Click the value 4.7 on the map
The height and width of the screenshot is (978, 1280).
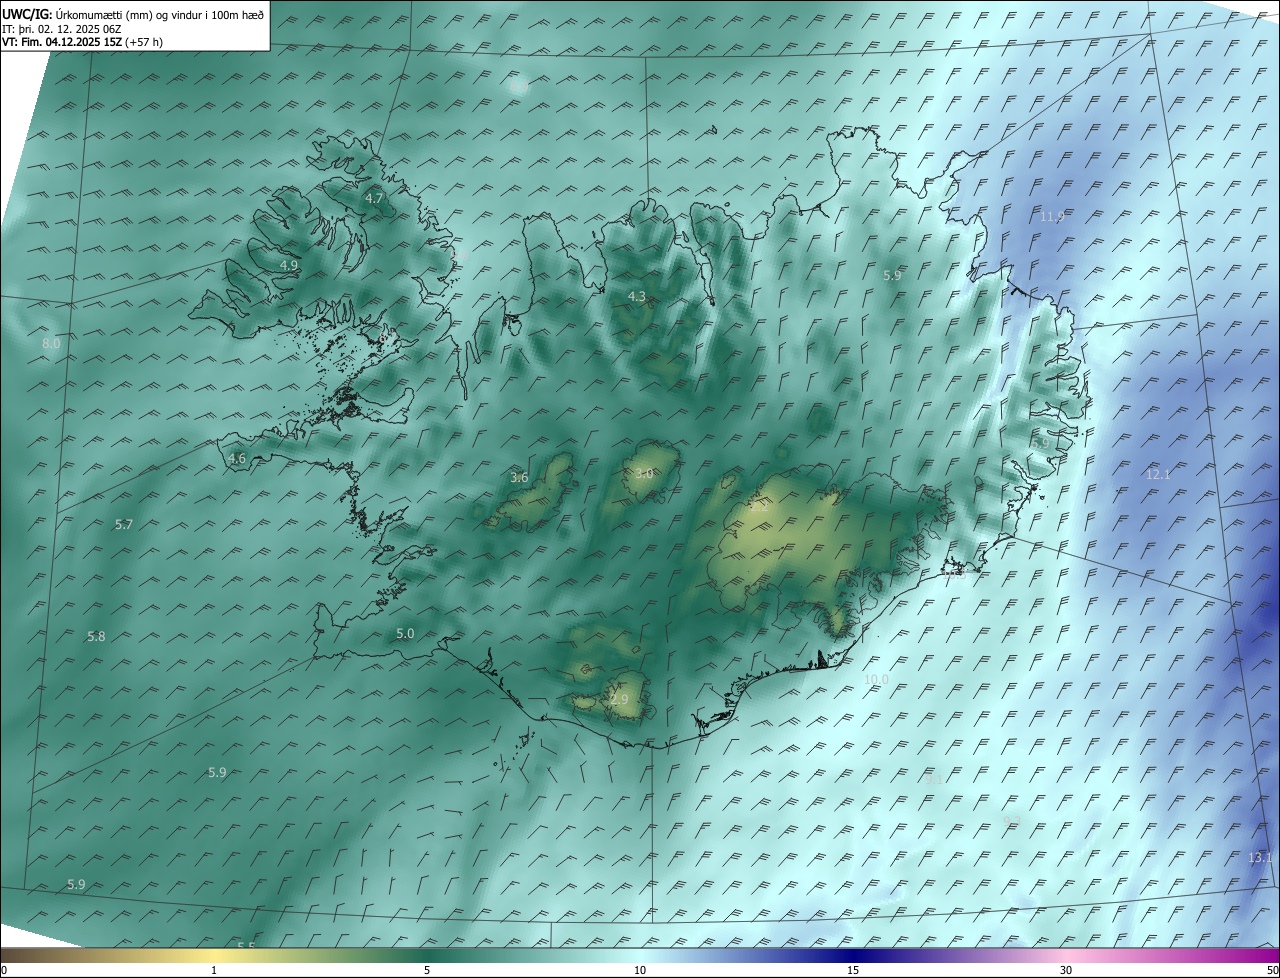pyautogui.click(x=374, y=199)
